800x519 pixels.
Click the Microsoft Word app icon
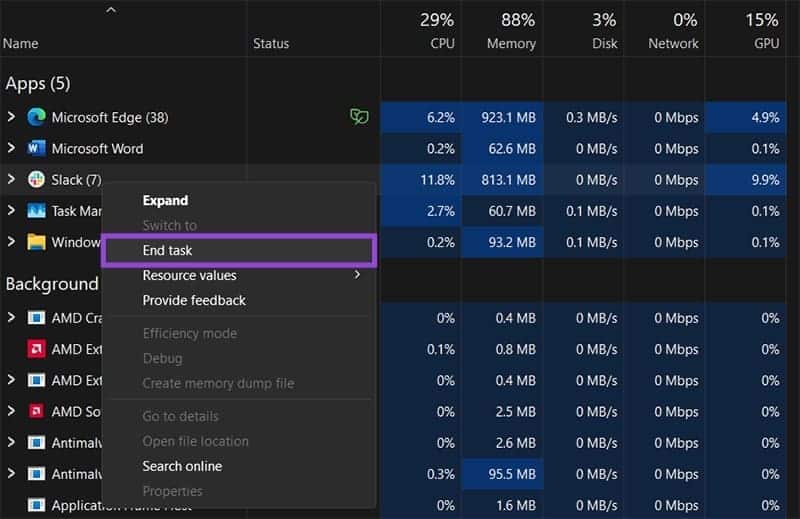(36, 149)
